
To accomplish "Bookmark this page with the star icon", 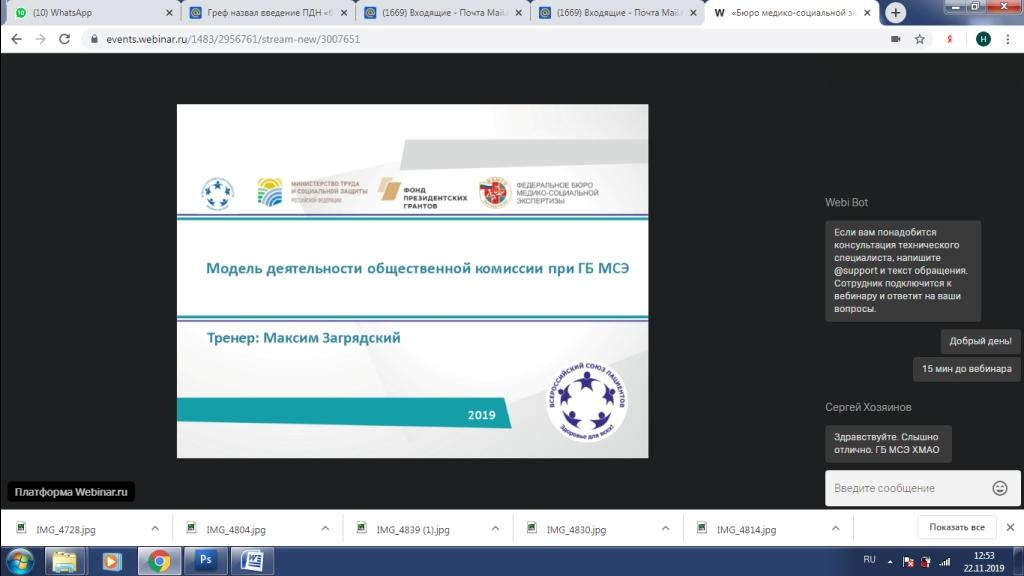I will [x=919, y=39].
